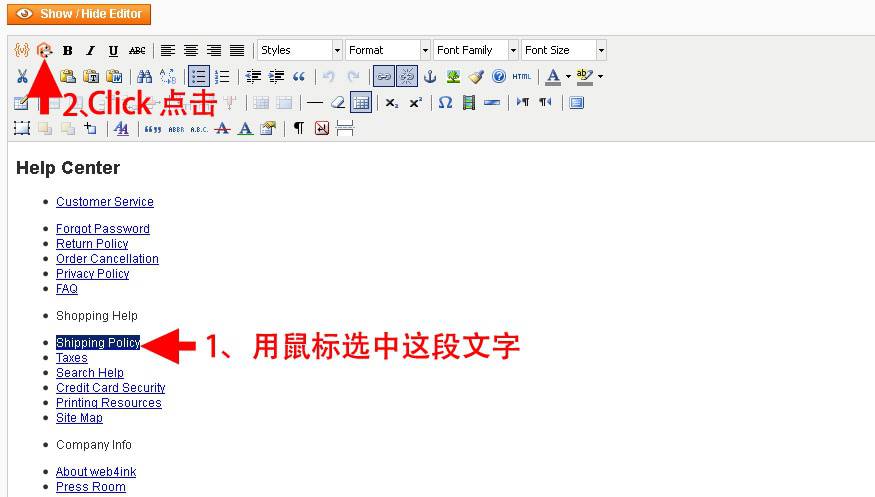Align text right
The width and height of the screenshot is (875, 497).
coord(214,50)
